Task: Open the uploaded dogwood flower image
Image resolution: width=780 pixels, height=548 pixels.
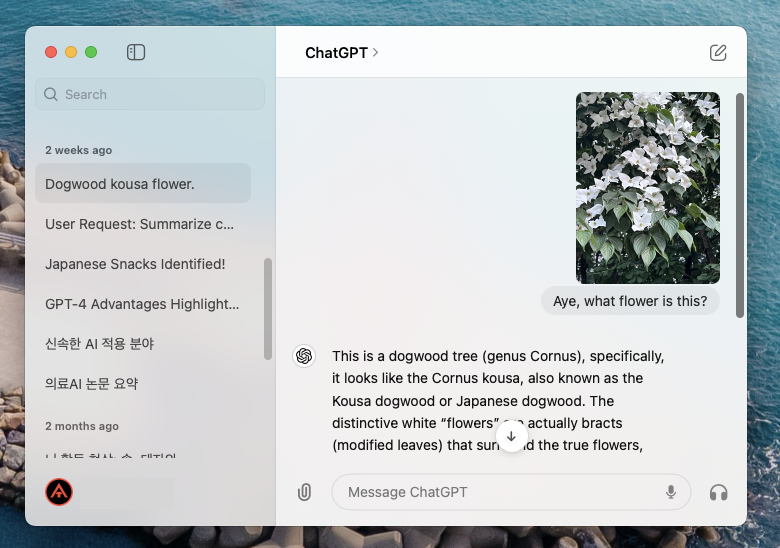Action: pyautogui.click(x=648, y=187)
